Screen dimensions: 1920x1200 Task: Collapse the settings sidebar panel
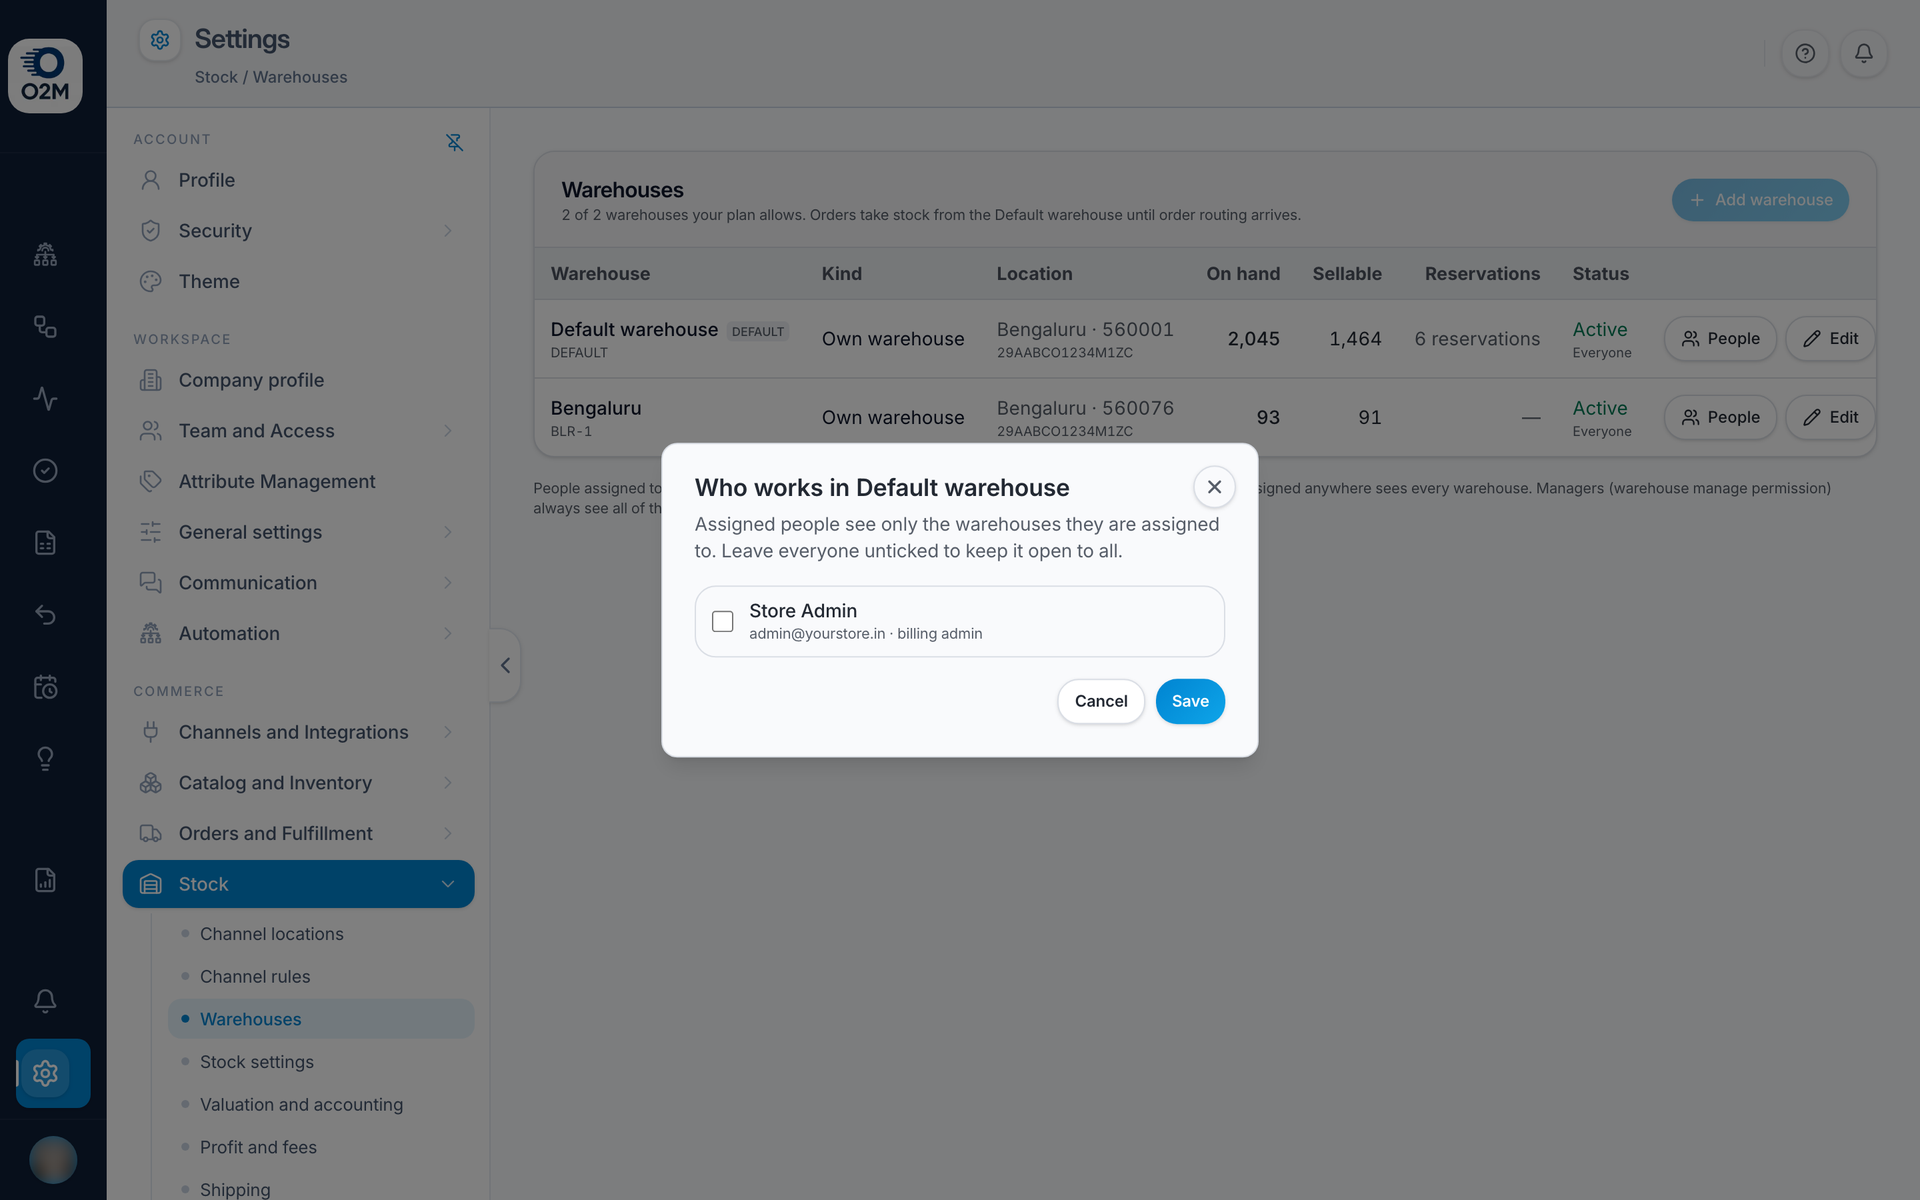coord(505,665)
